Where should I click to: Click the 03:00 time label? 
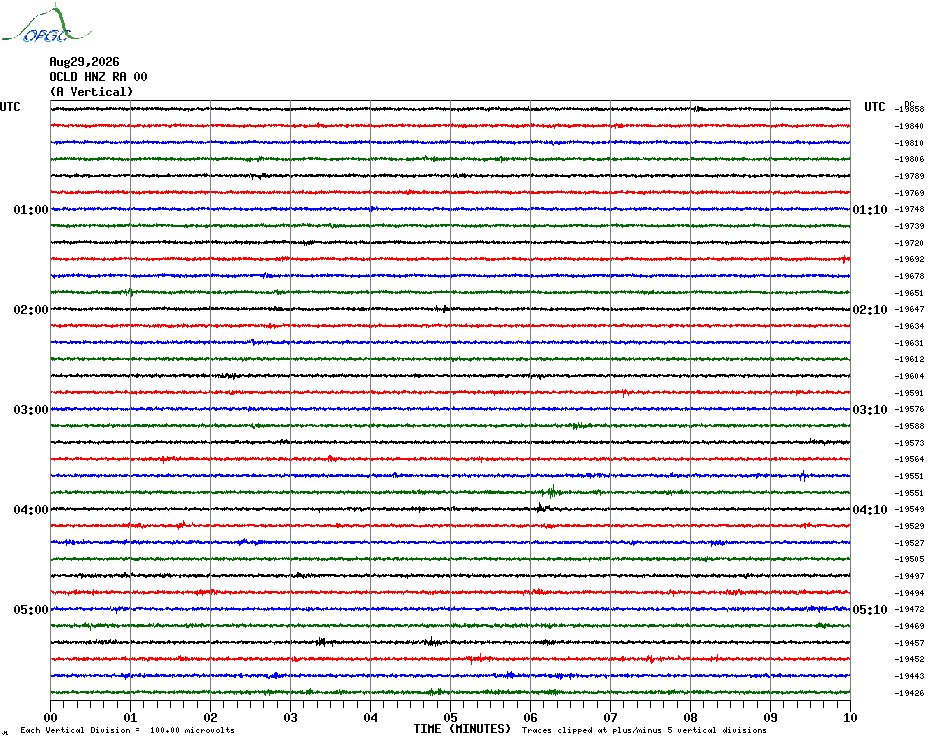pos(31,409)
